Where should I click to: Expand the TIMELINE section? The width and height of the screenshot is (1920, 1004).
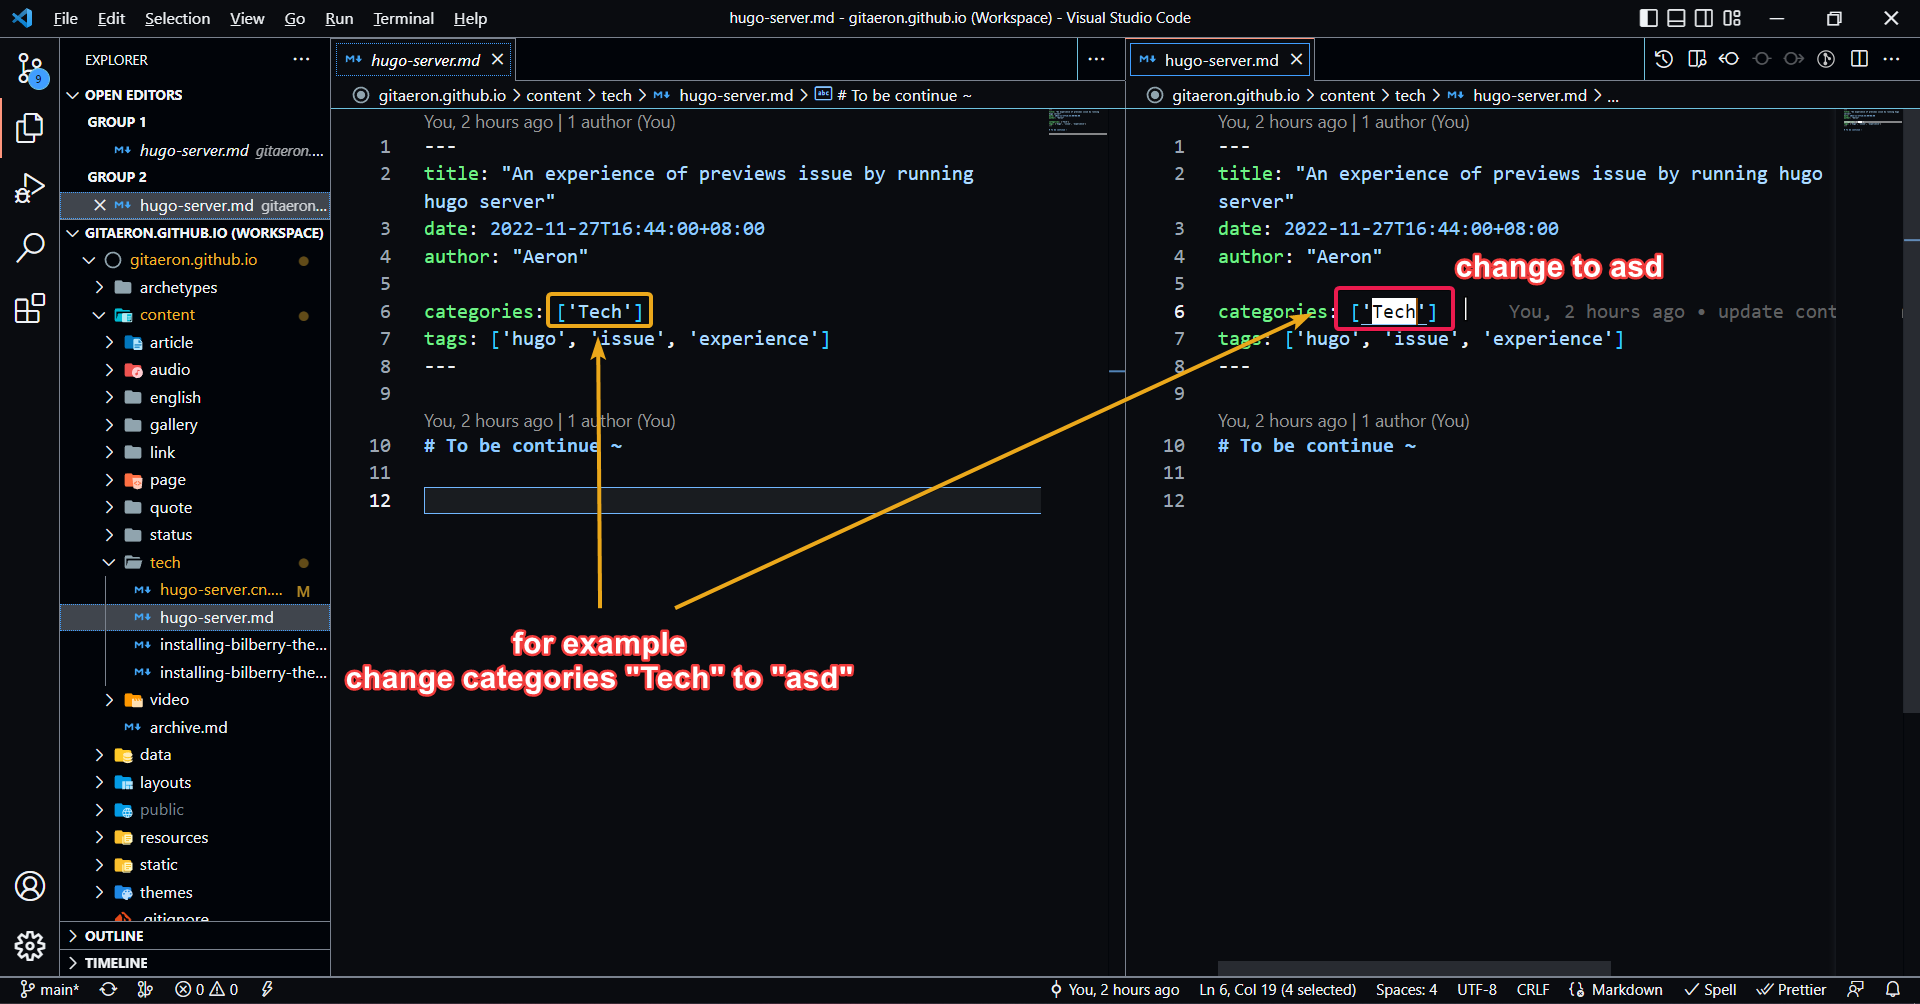195,963
